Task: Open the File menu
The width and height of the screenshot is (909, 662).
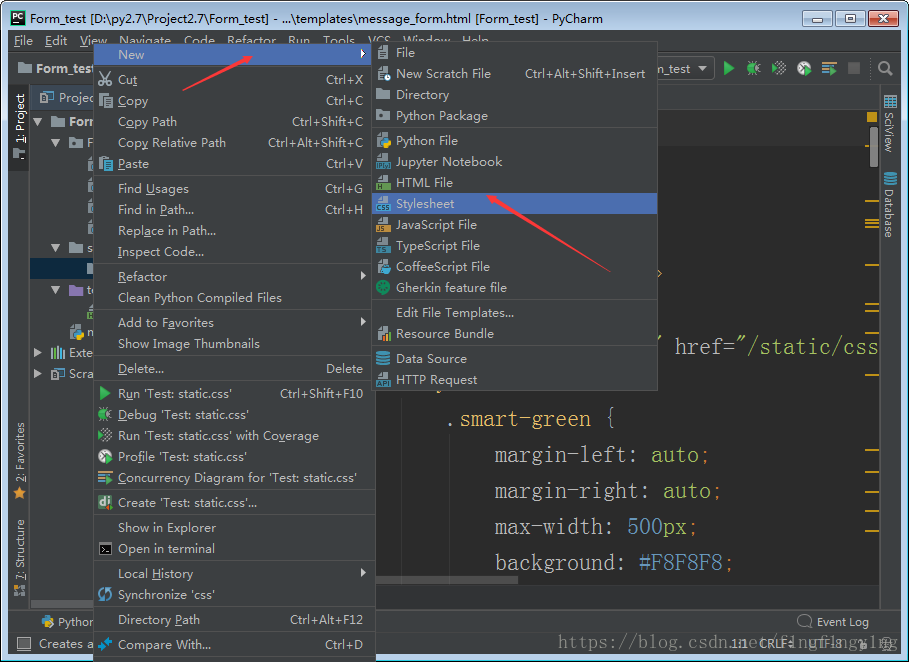Action: point(23,41)
